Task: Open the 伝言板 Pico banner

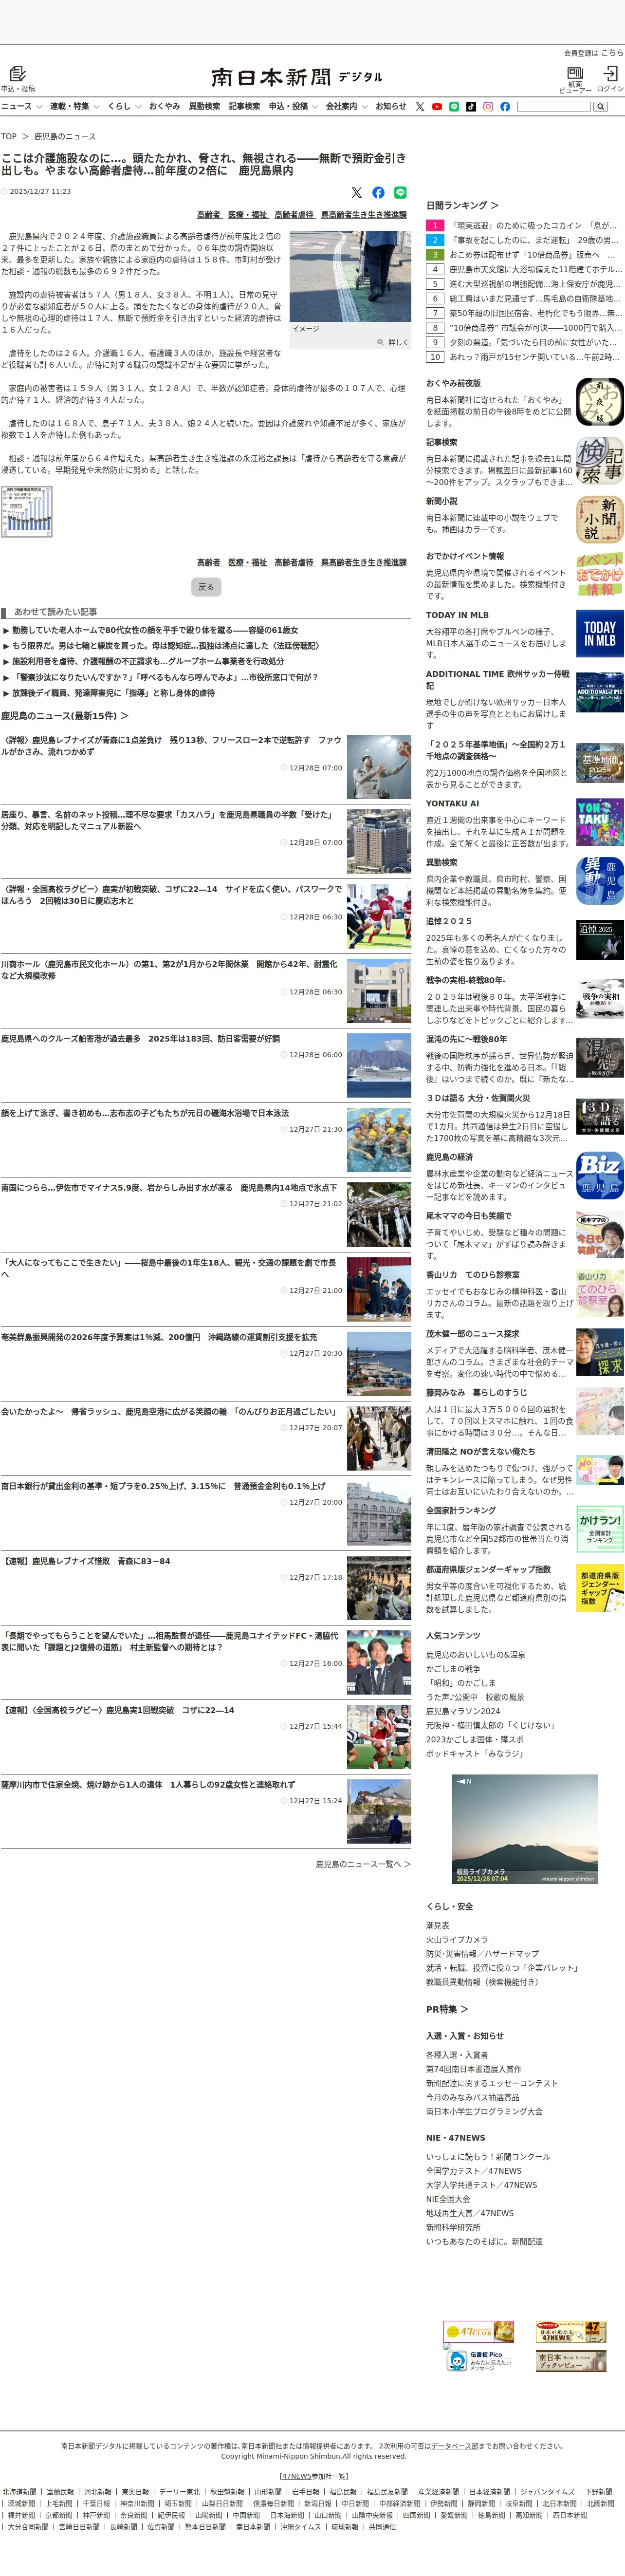Action: tap(478, 2360)
